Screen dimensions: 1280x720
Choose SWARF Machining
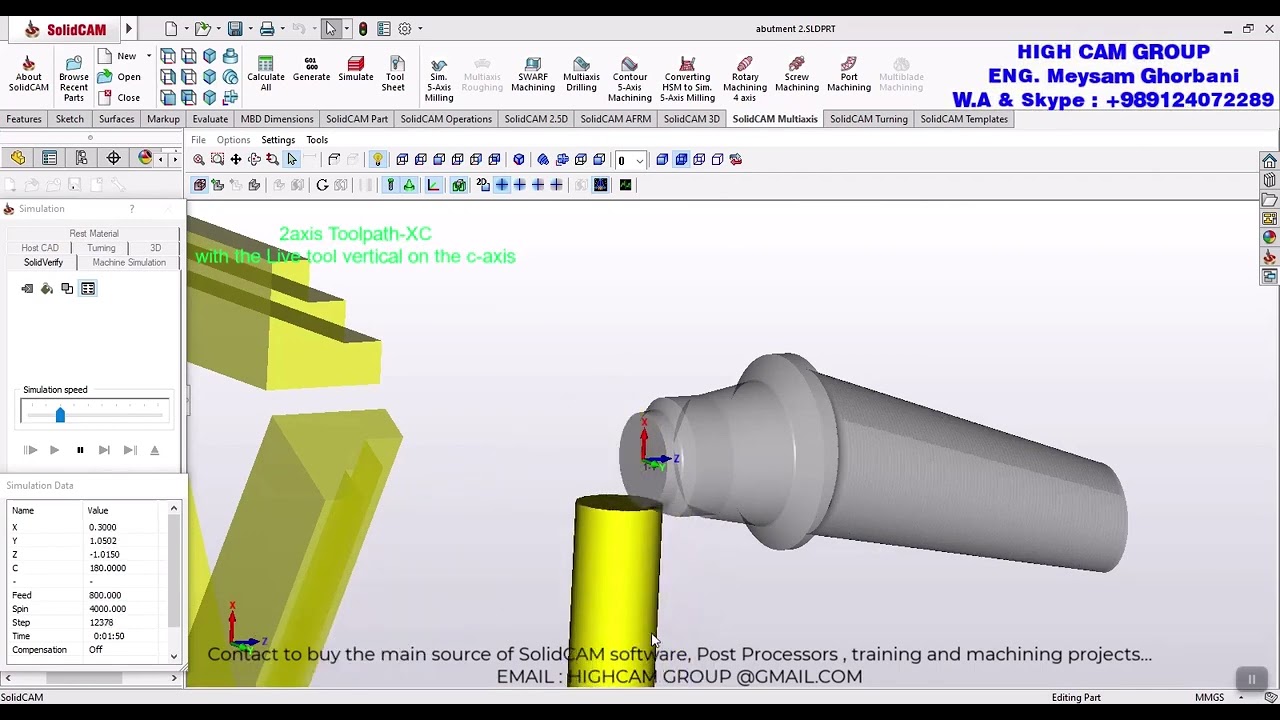point(532,75)
